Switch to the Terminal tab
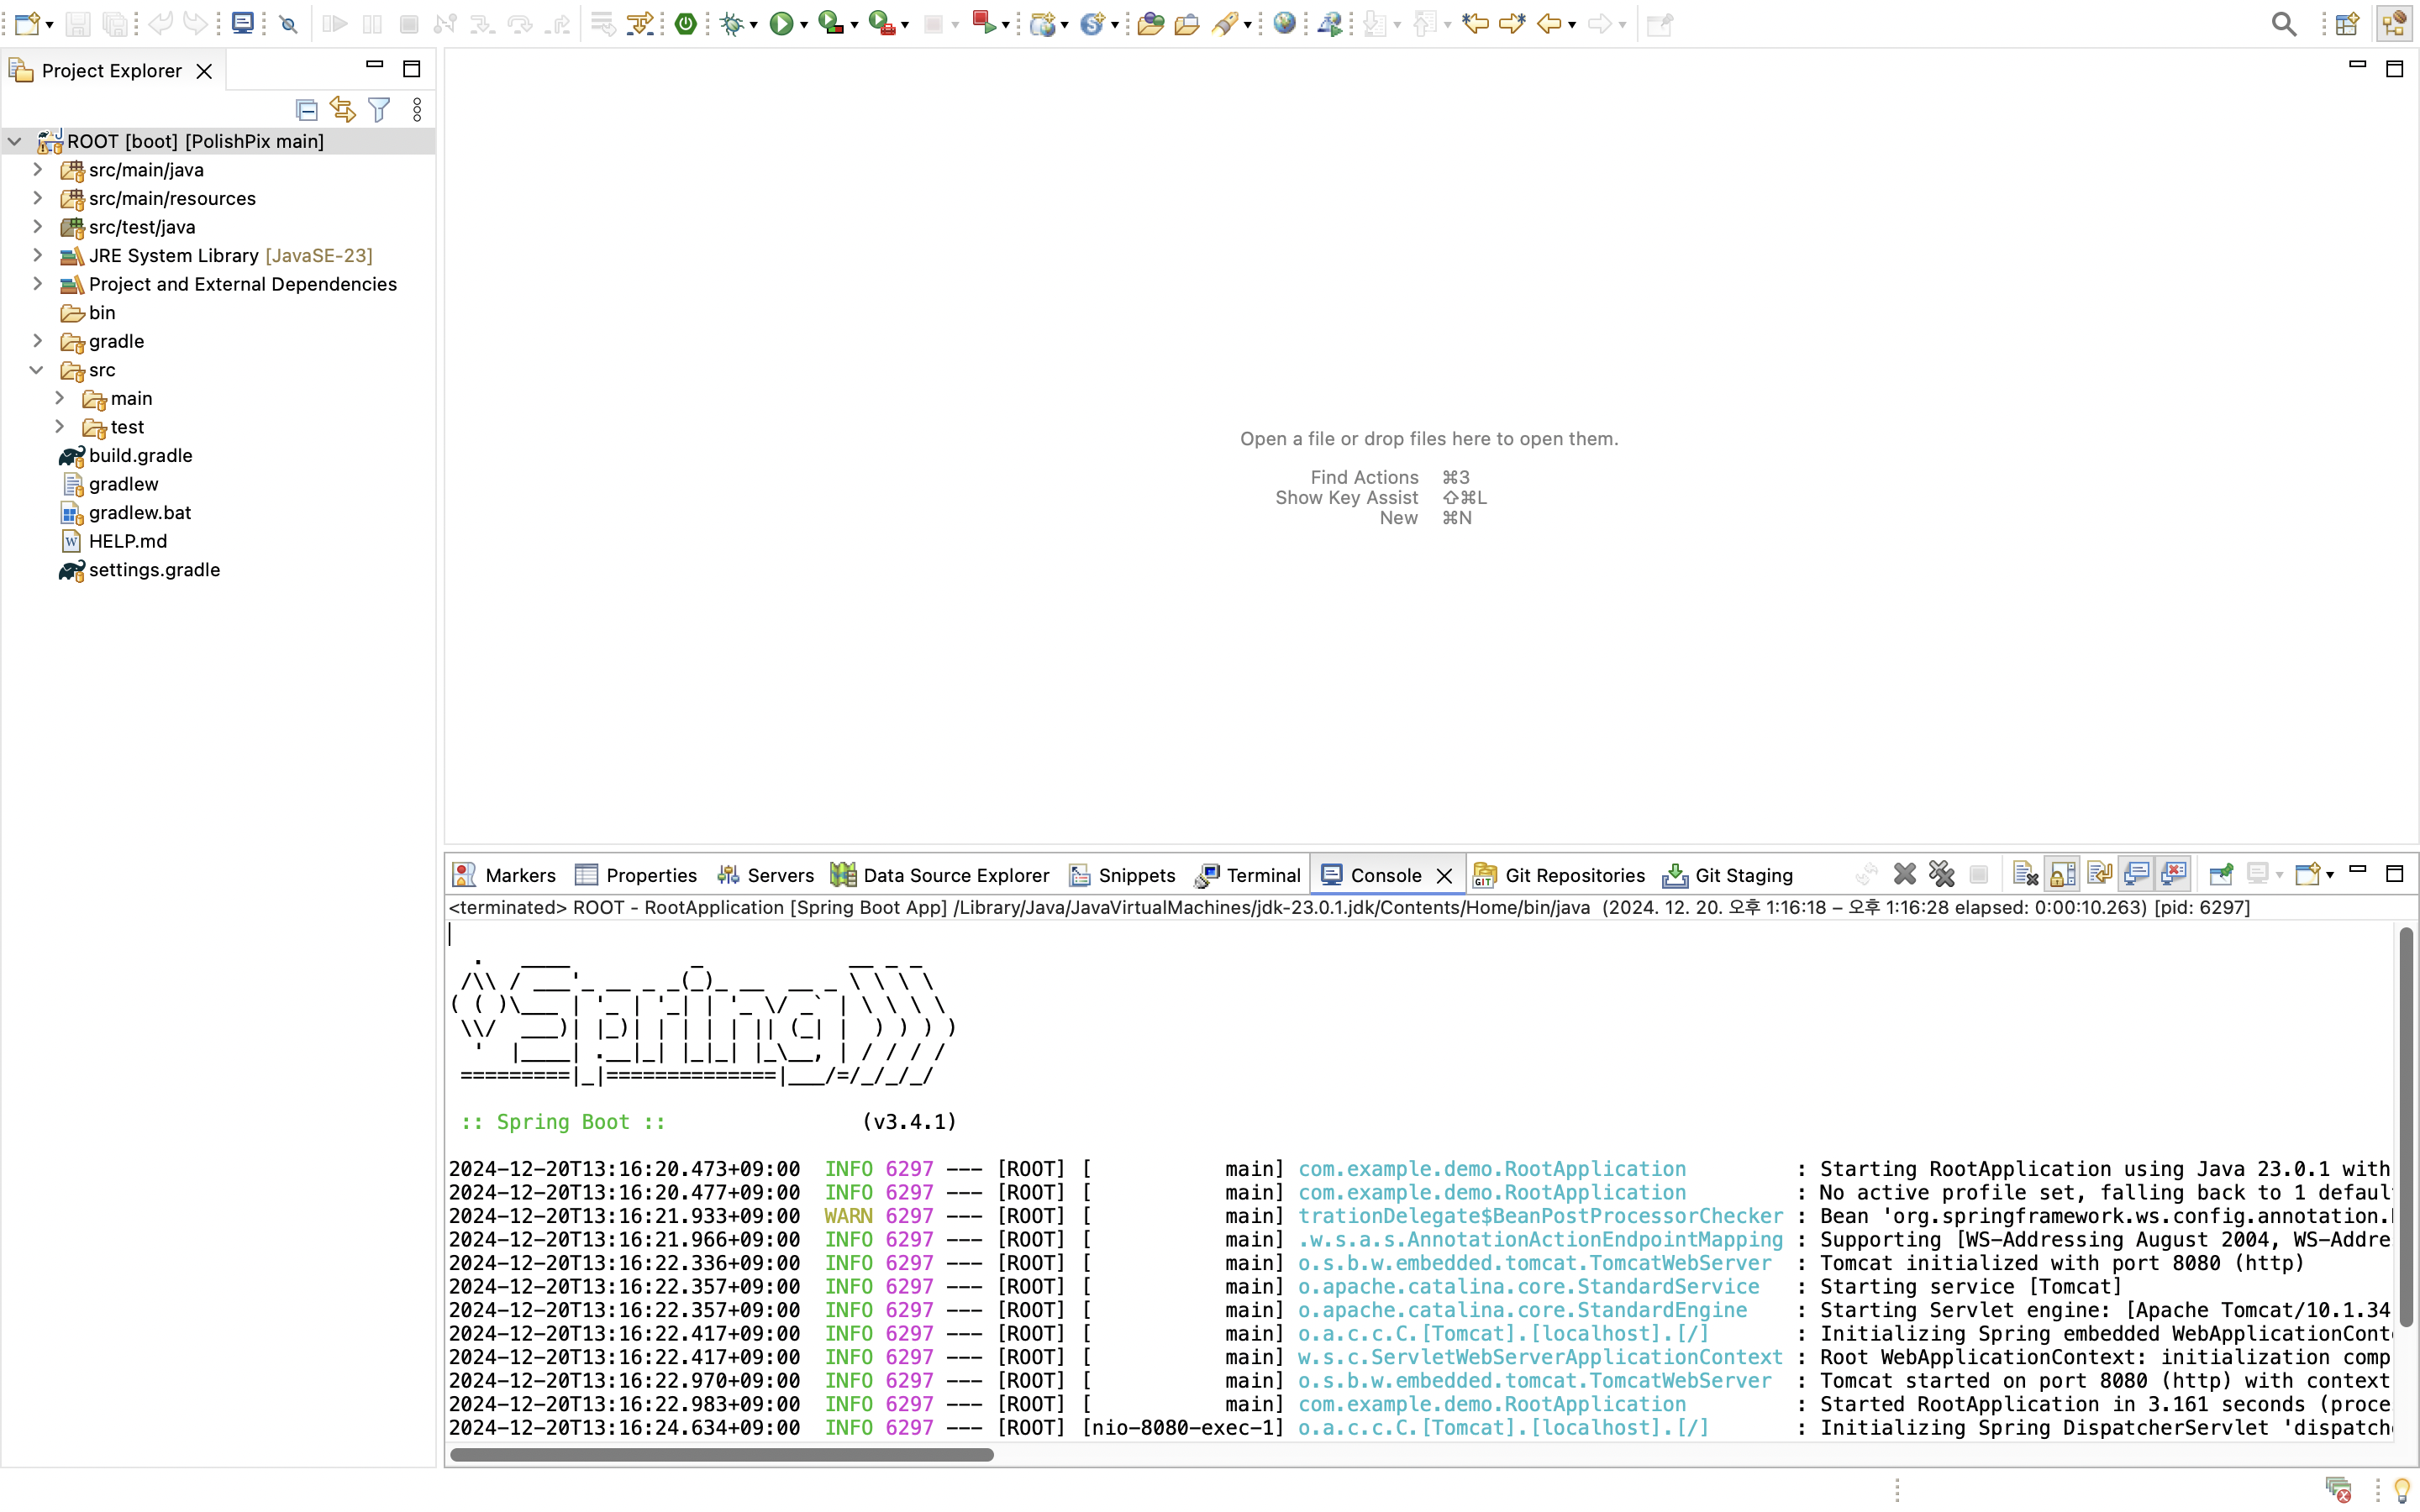Image resolution: width=2420 pixels, height=1512 pixels. 1248,875
